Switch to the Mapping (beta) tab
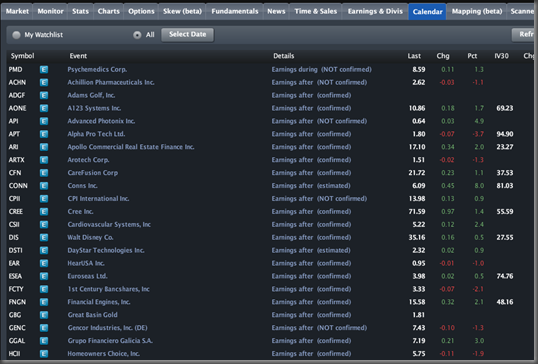 477,11
